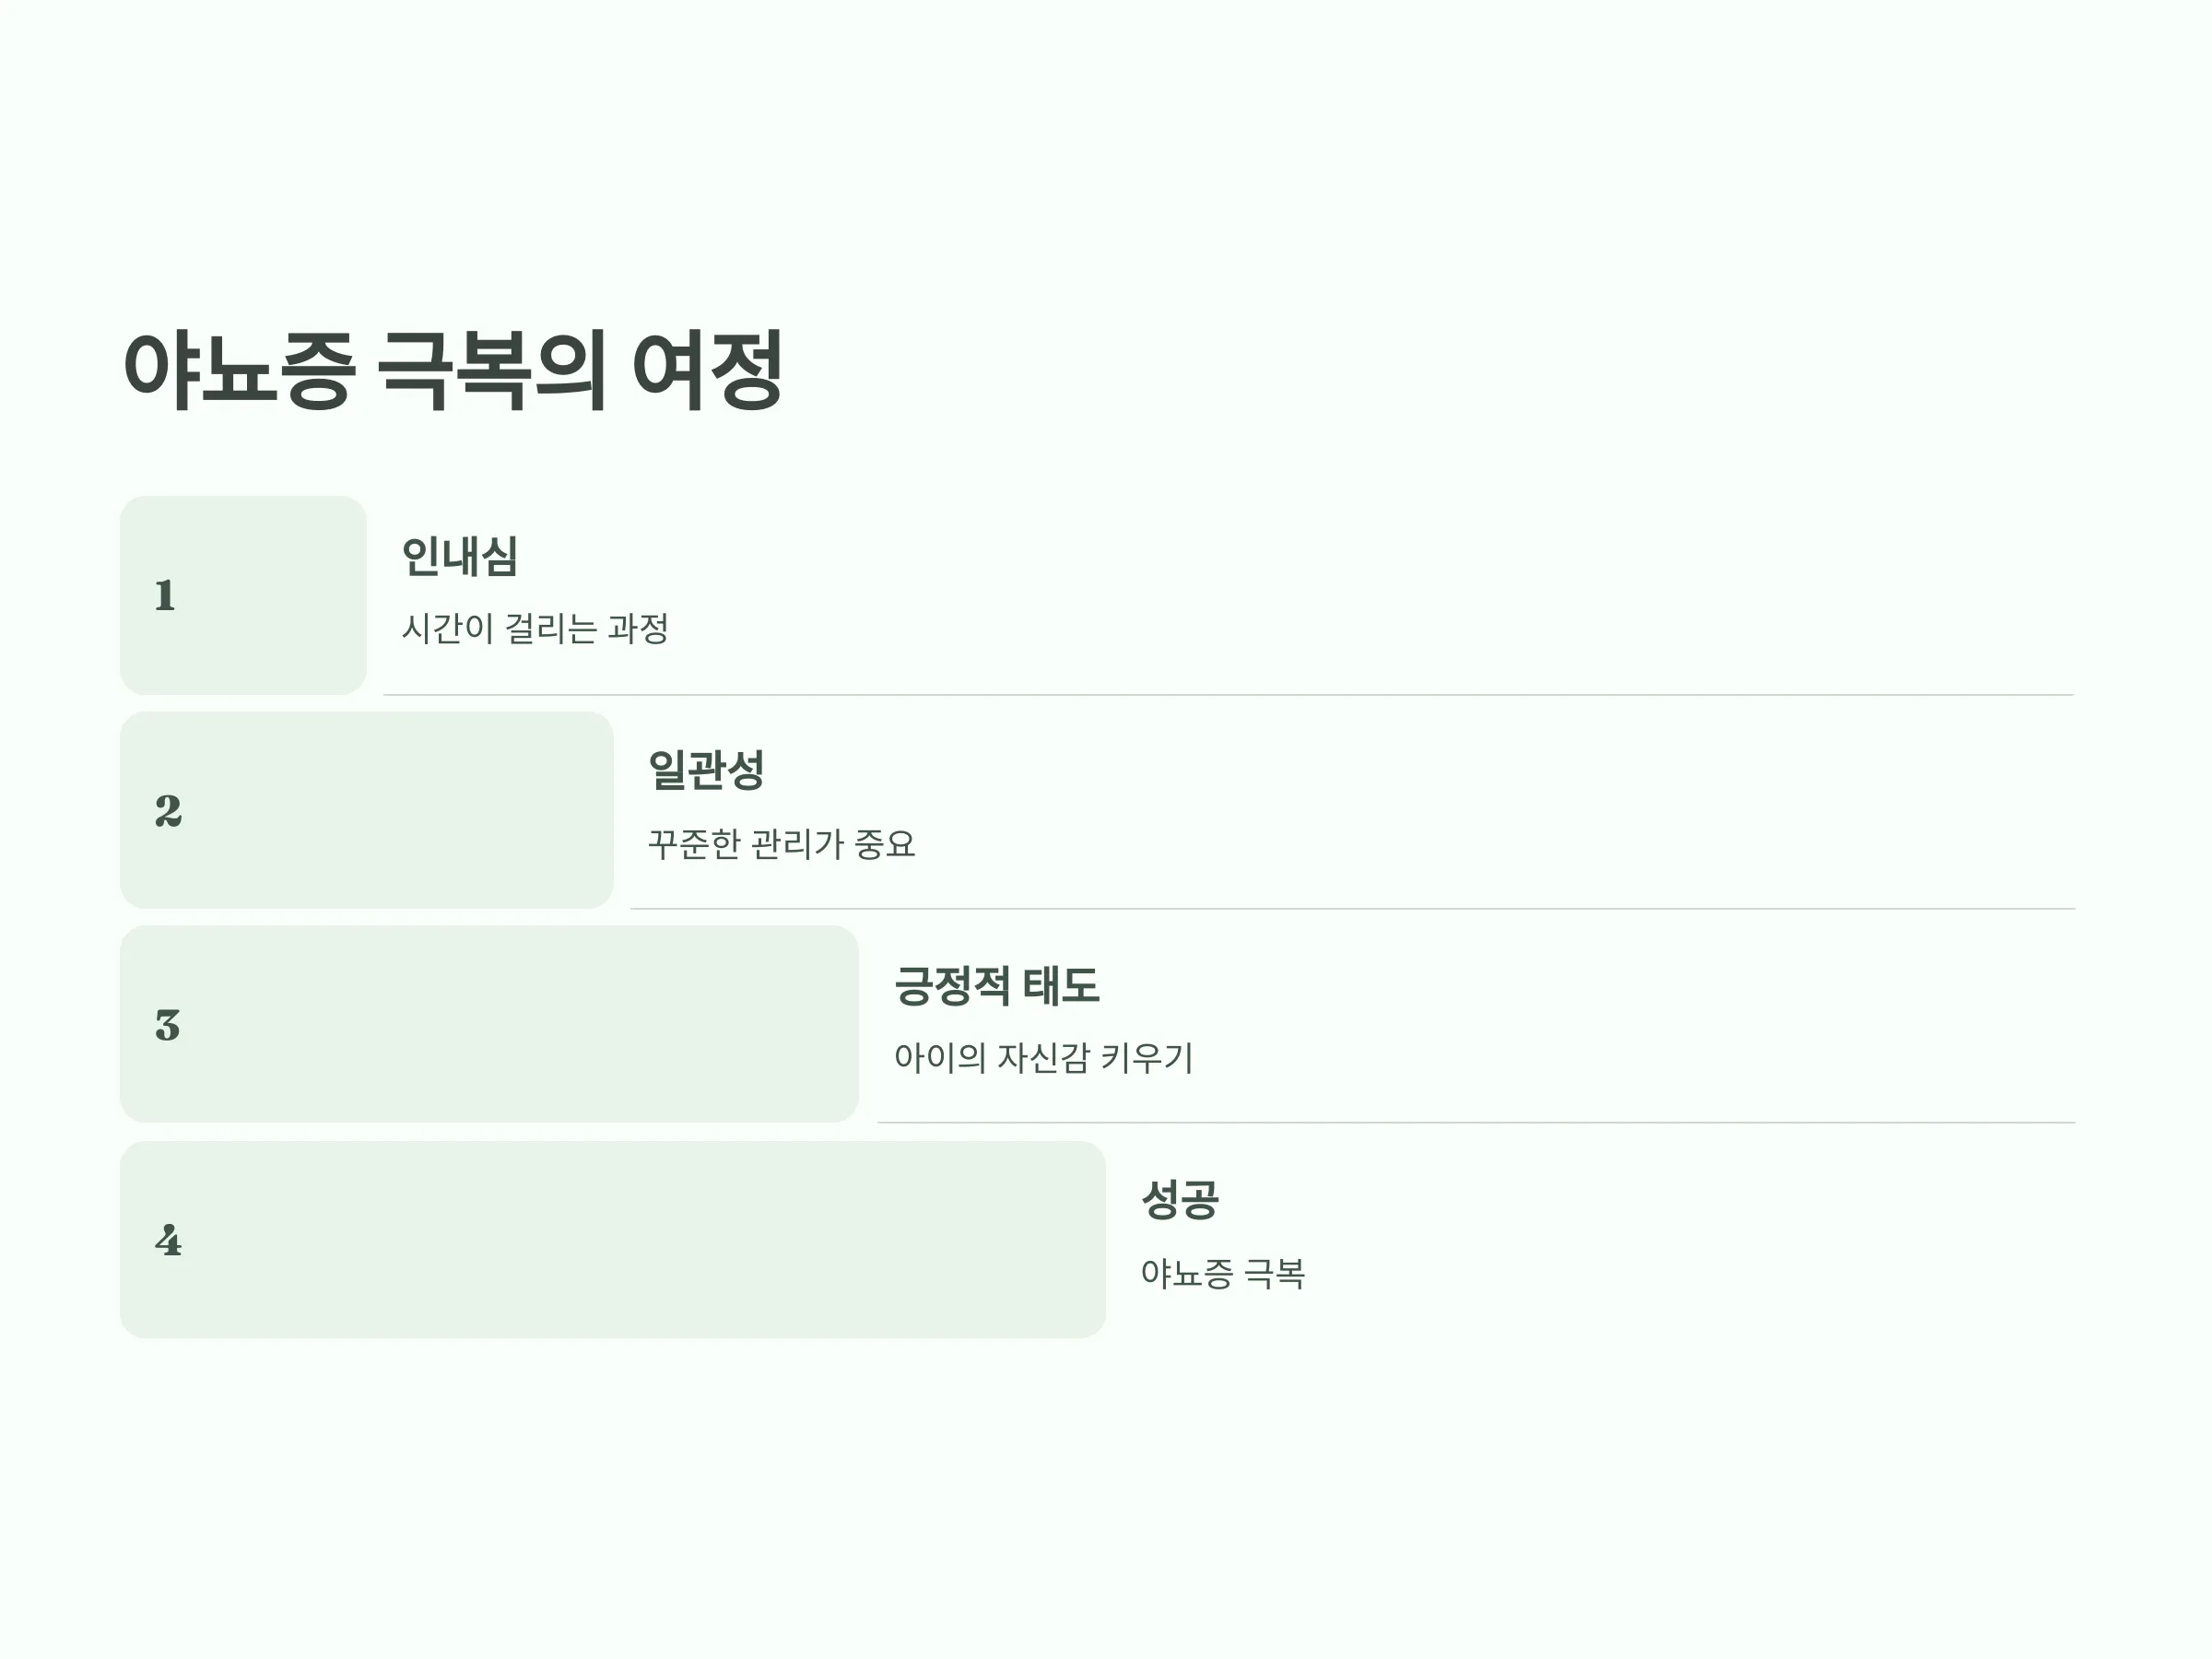This screenshot has height=1659, width=2212.
Task: Select the step 1 numbered block
Action: 243,595
